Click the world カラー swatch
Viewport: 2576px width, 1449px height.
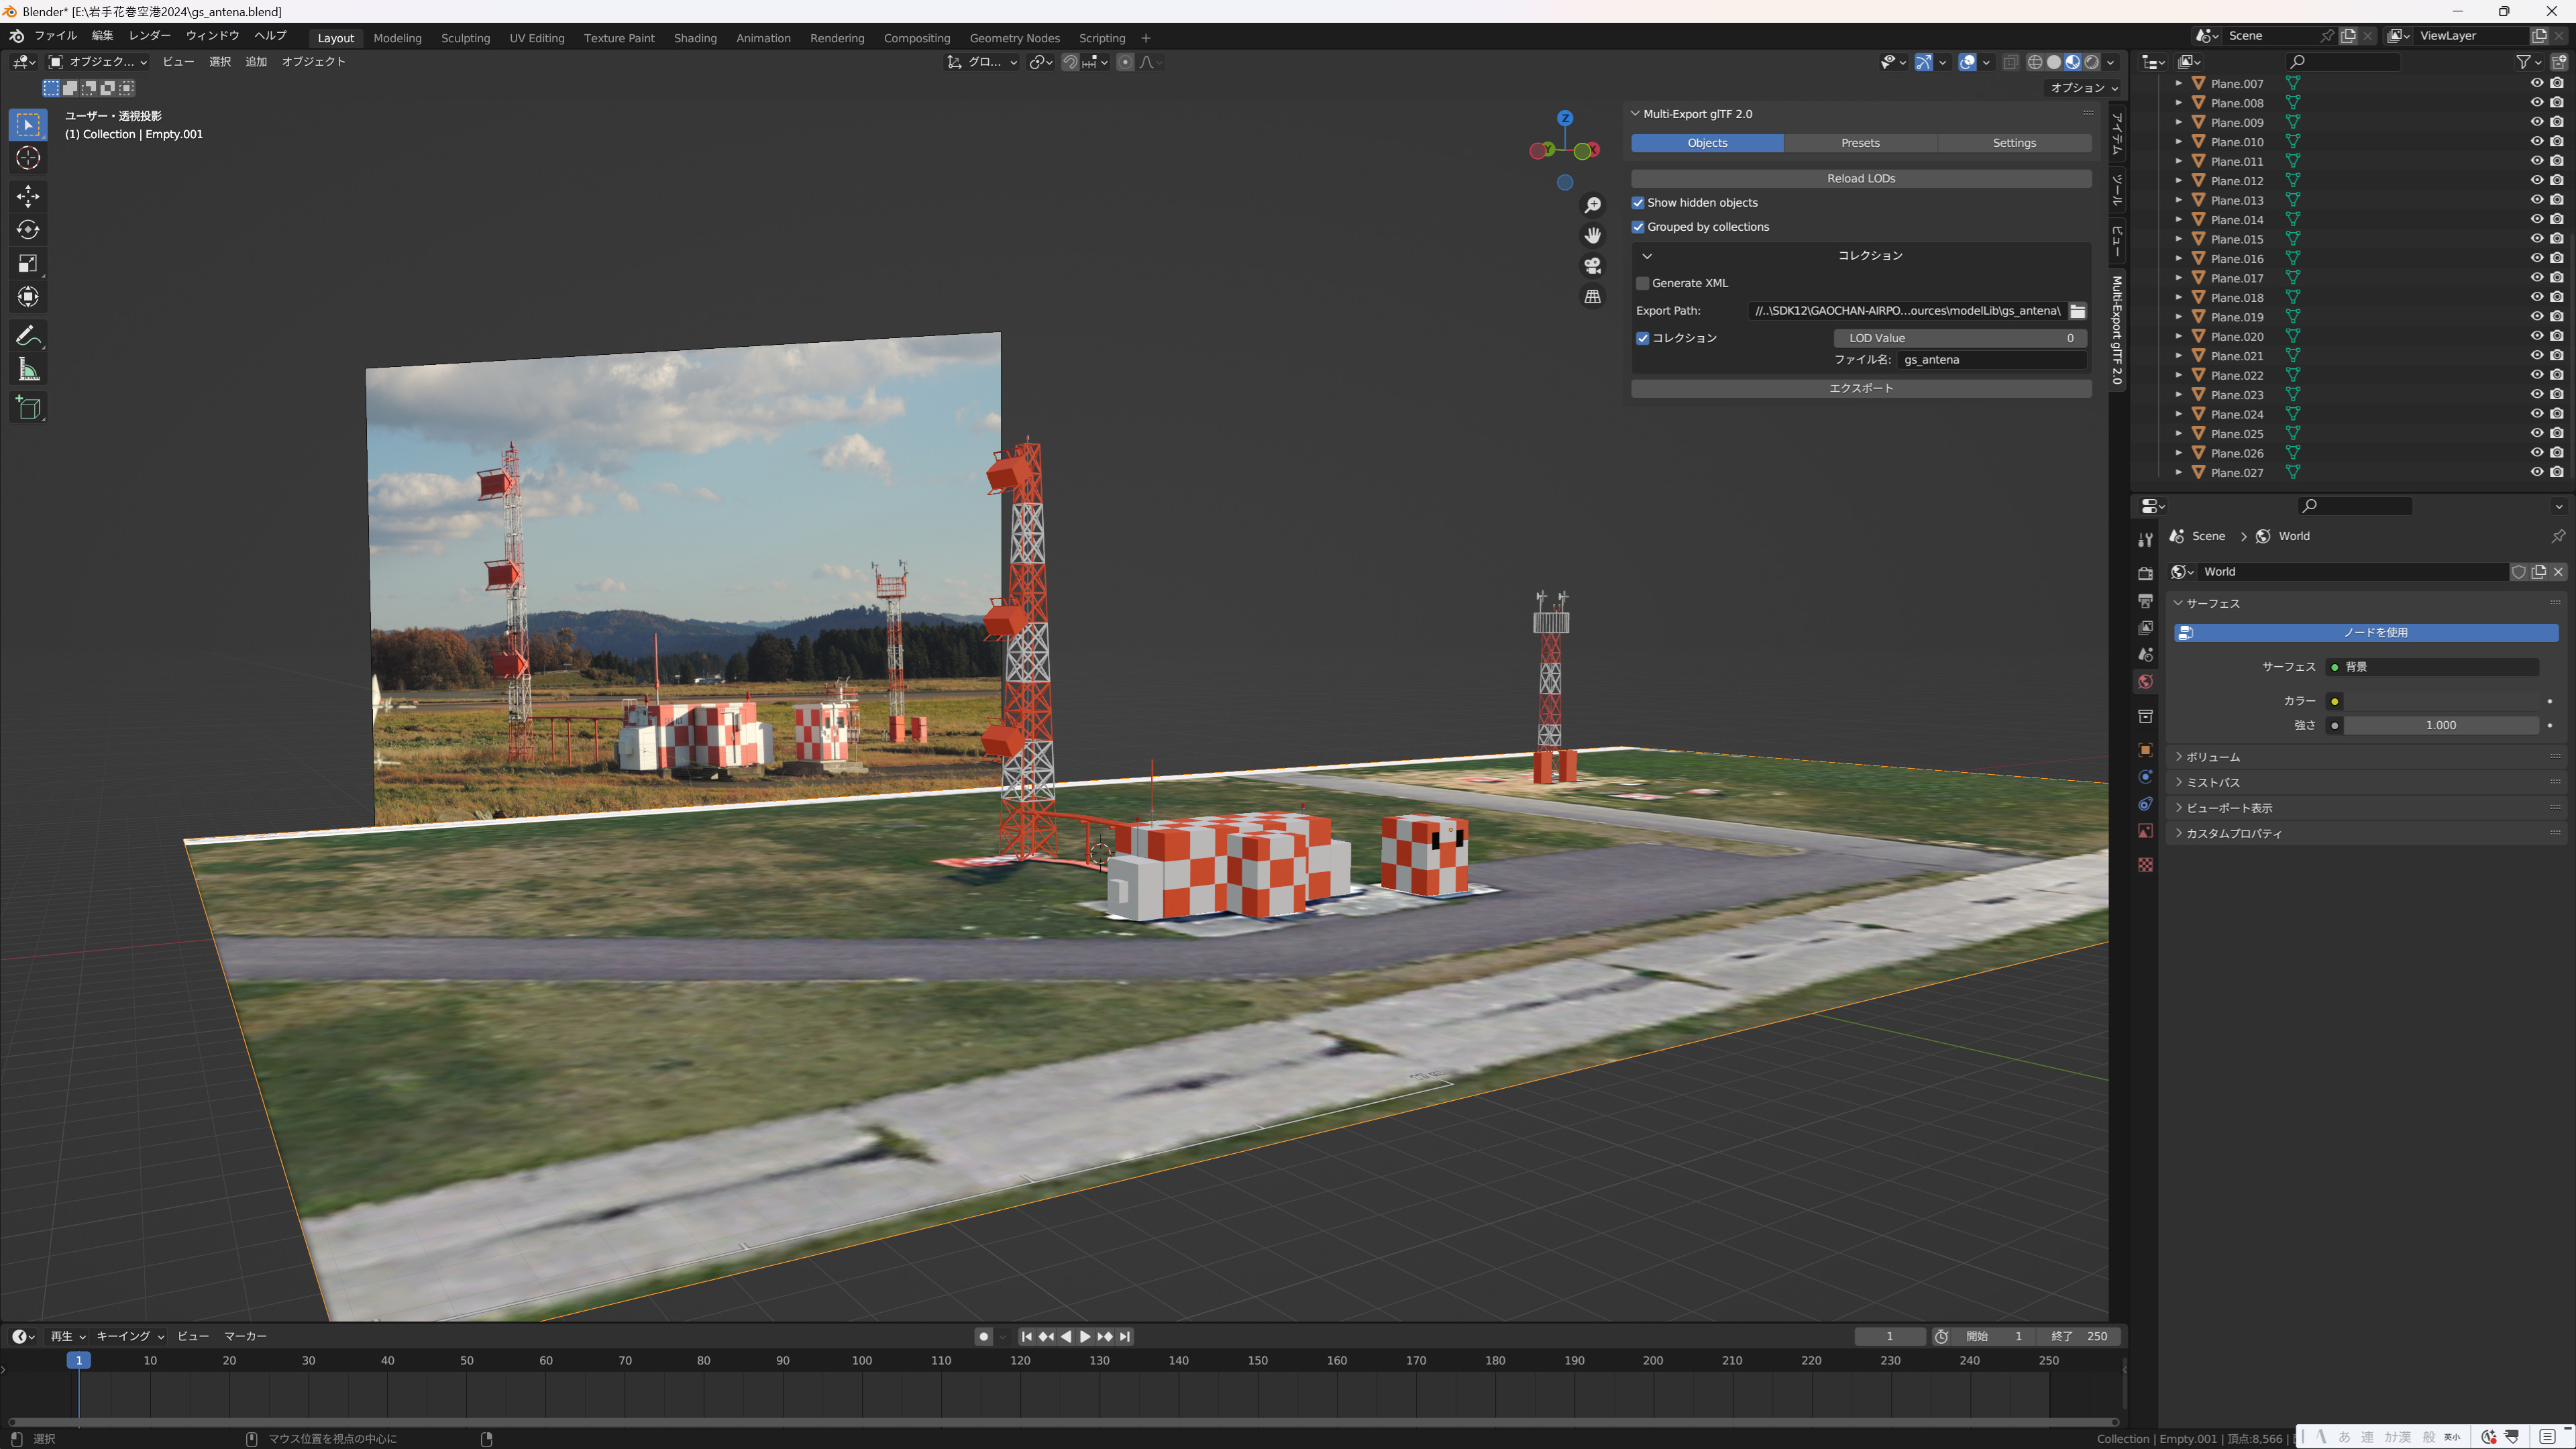(x=2441, y=702)
